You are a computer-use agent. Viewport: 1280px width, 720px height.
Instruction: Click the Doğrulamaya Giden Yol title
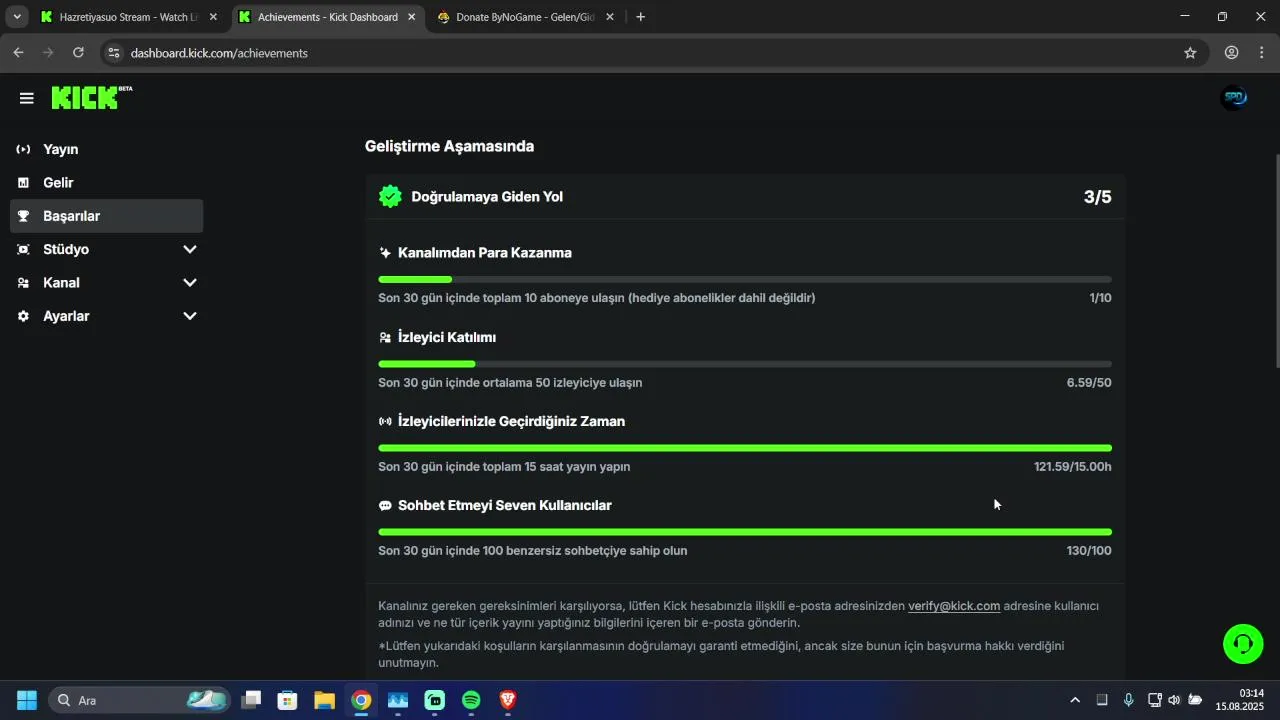487,197
